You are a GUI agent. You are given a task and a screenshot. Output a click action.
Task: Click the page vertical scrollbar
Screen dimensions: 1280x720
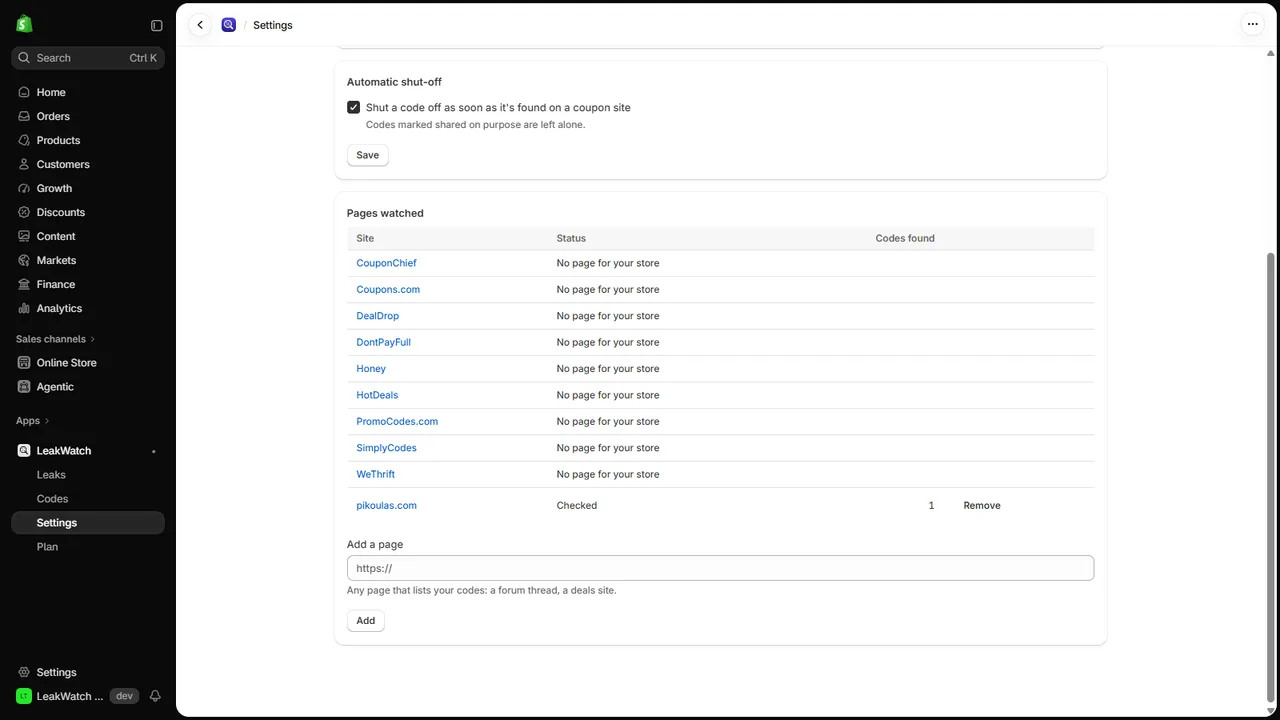pos(1271,478)
